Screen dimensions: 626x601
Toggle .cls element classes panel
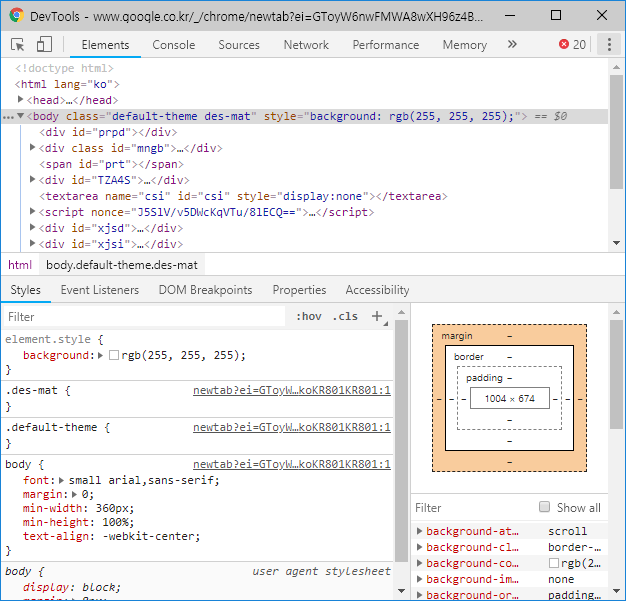point(345,316)
